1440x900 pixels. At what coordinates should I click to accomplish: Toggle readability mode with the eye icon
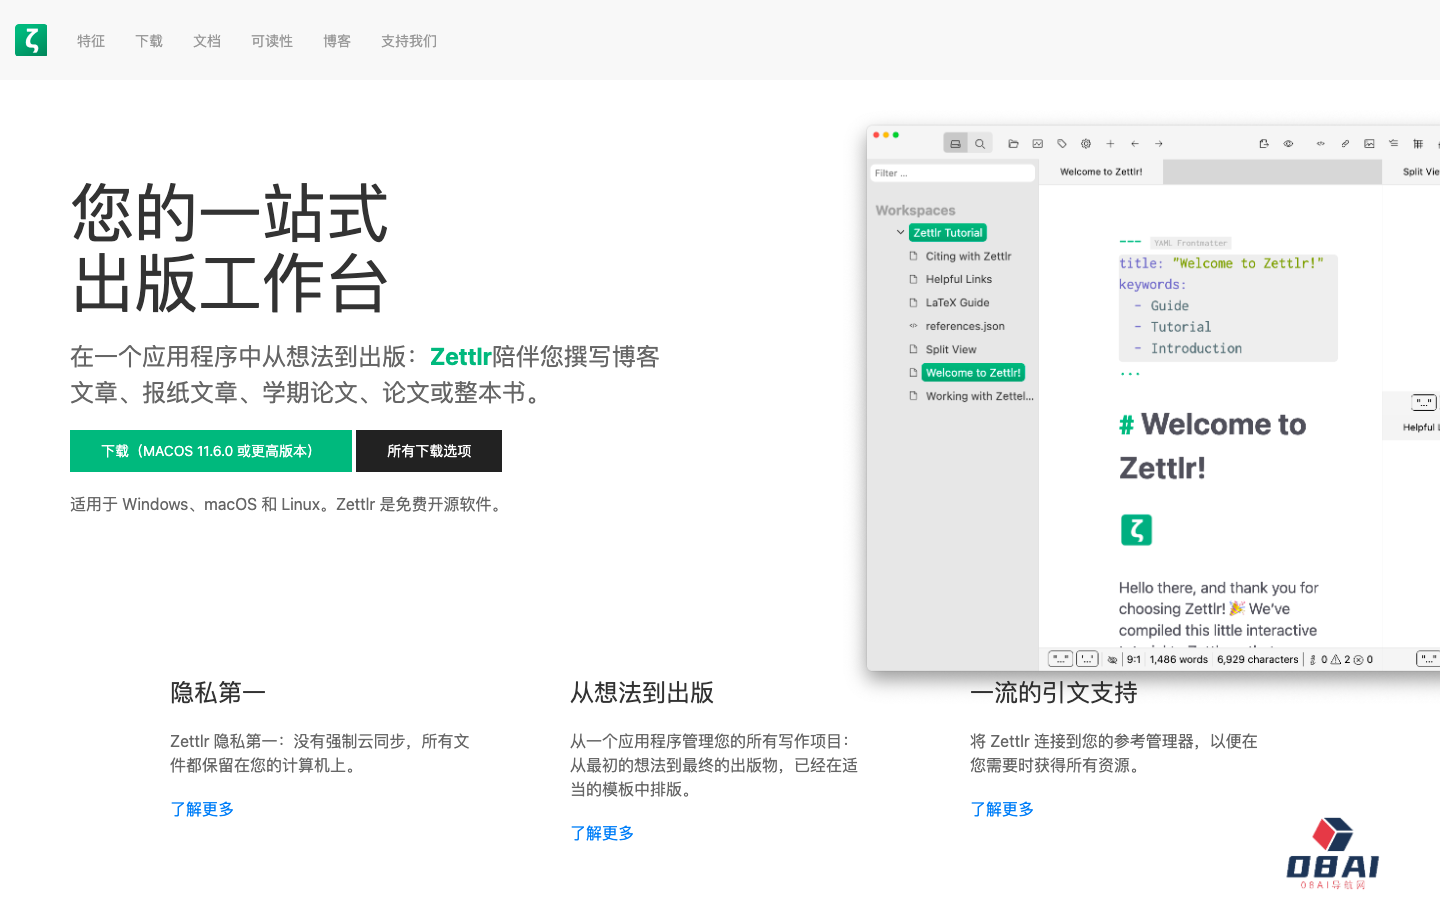pos(1288,143)
